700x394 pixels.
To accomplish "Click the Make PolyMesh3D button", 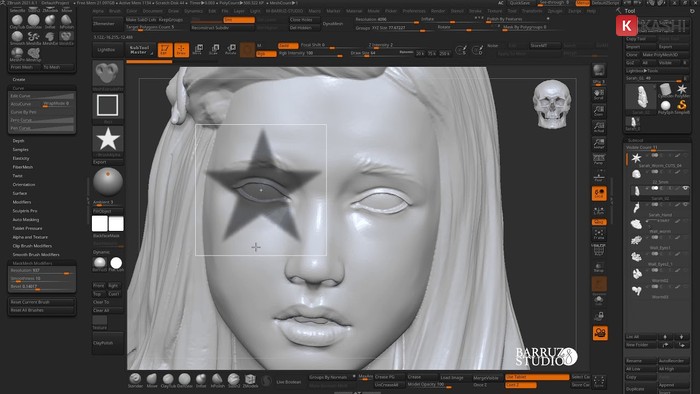I will [x=665, y=55].
